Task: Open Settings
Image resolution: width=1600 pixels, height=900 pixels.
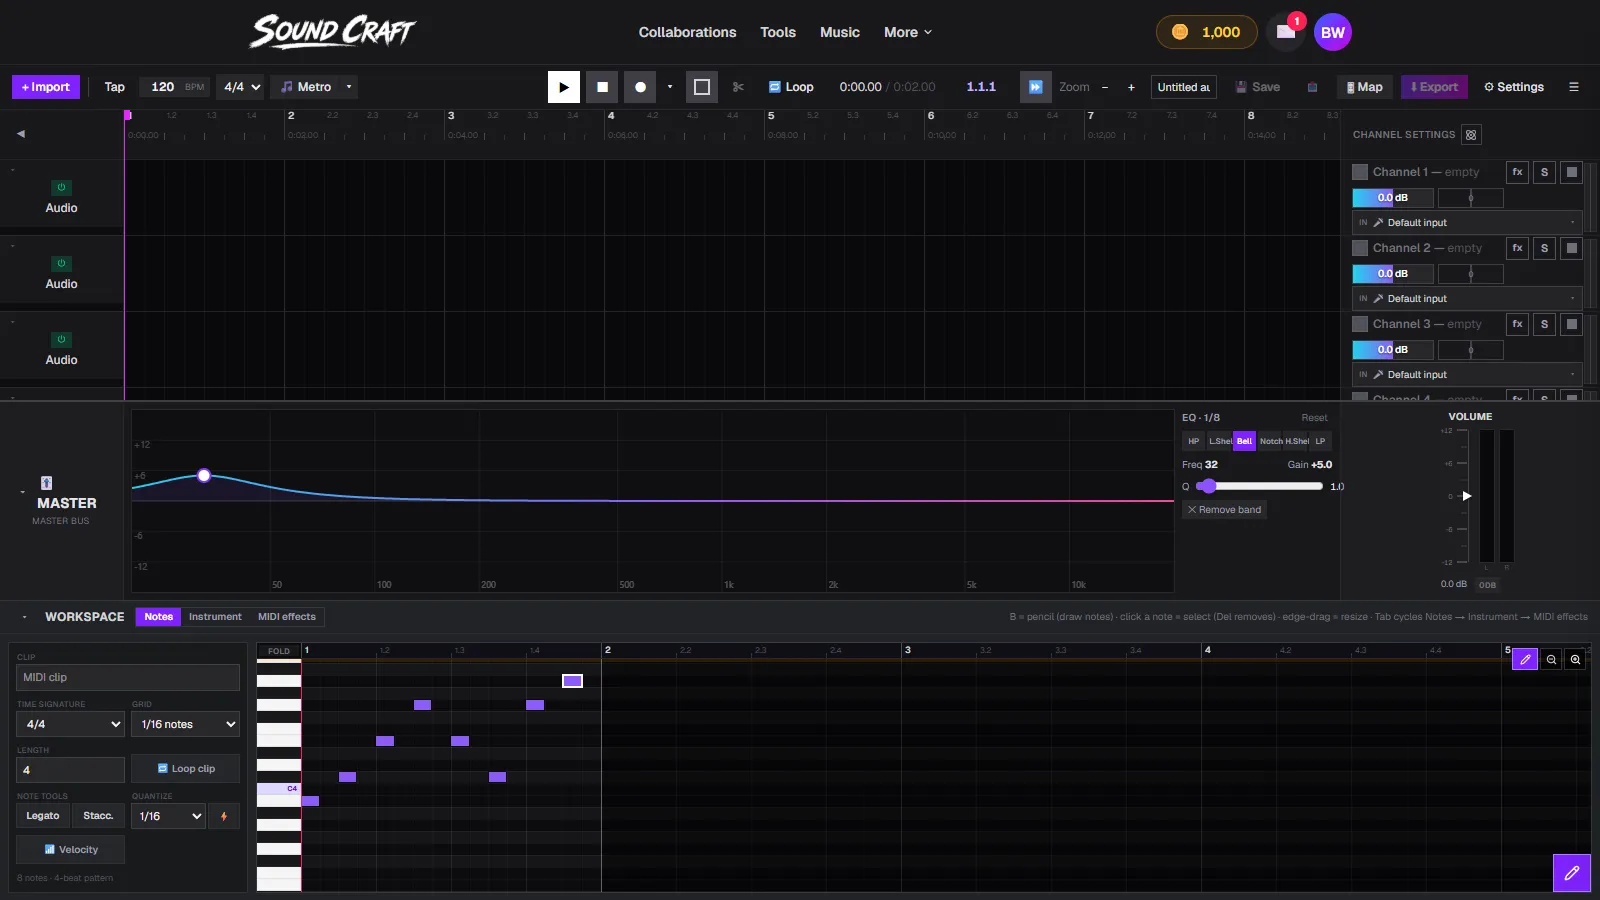Action: (1514, 87)
